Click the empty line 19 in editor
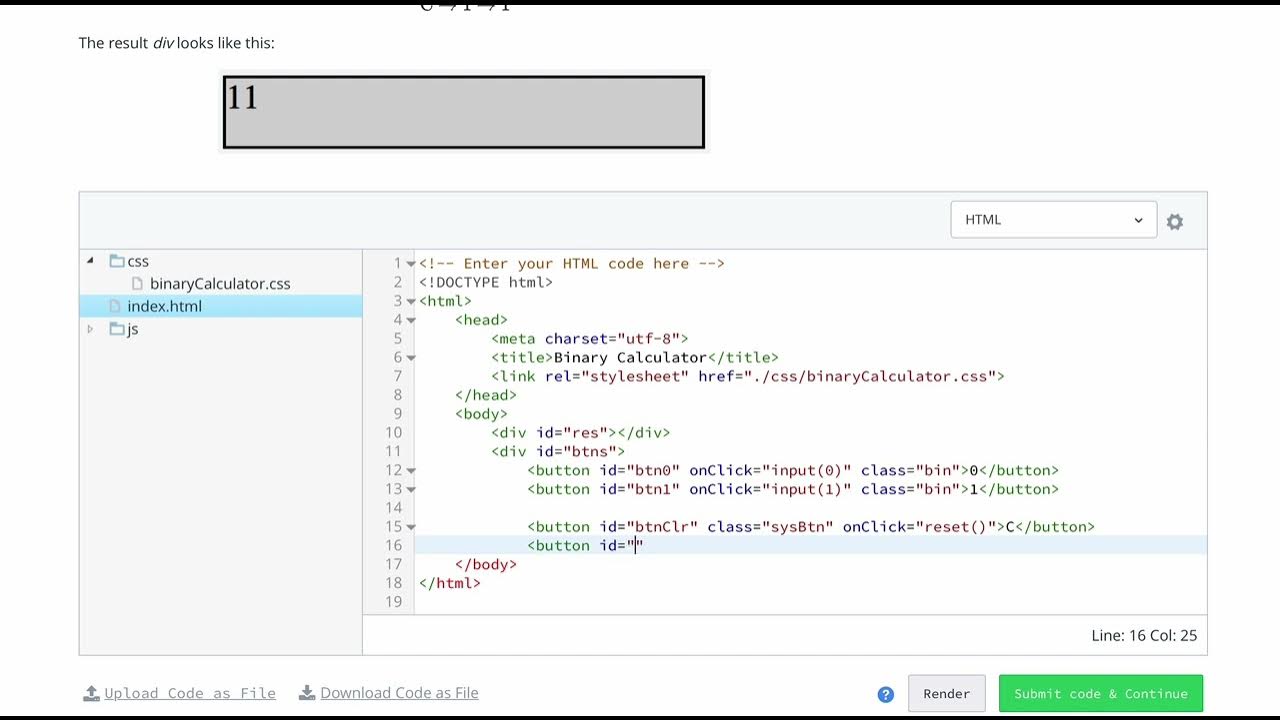 (810, 602)
